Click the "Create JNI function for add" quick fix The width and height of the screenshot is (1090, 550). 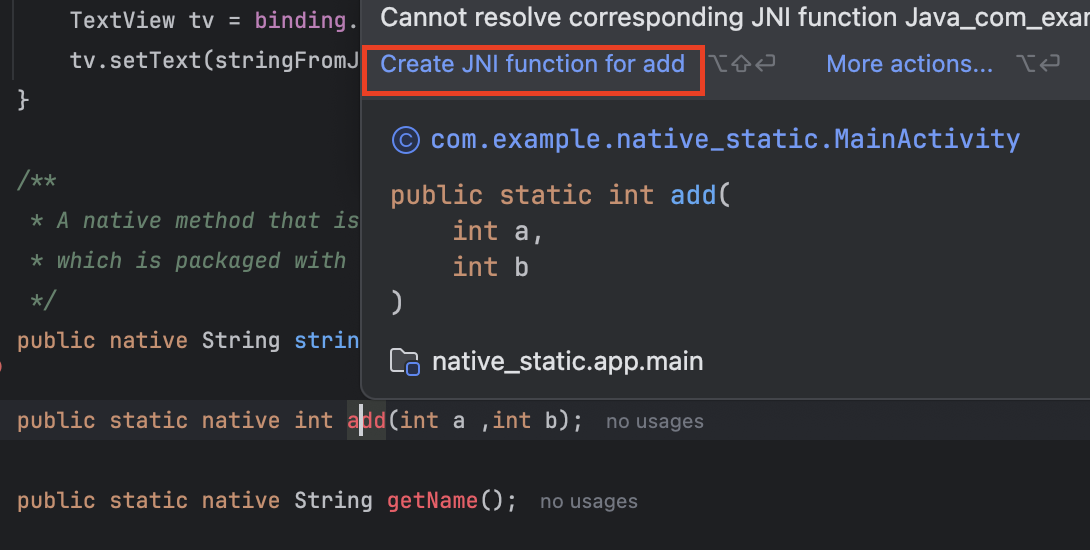[x=532, y=64]
